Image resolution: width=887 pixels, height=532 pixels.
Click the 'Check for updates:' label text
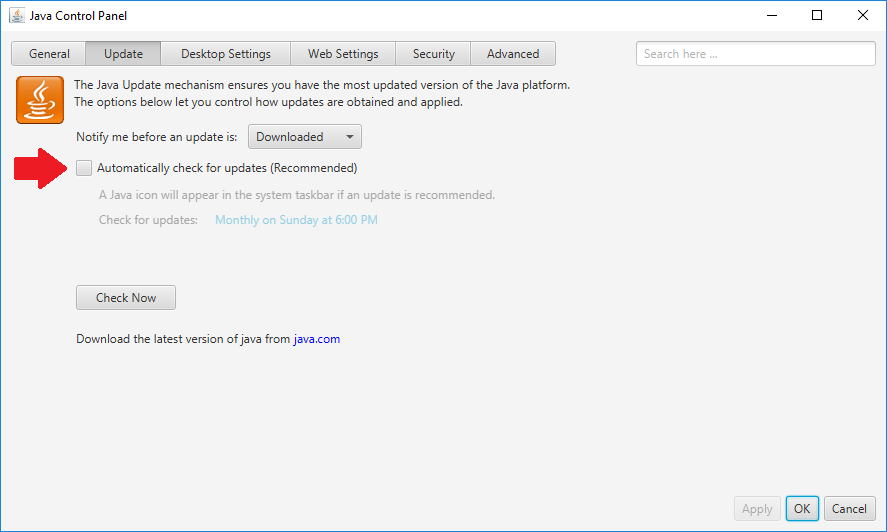pos(148,220)
